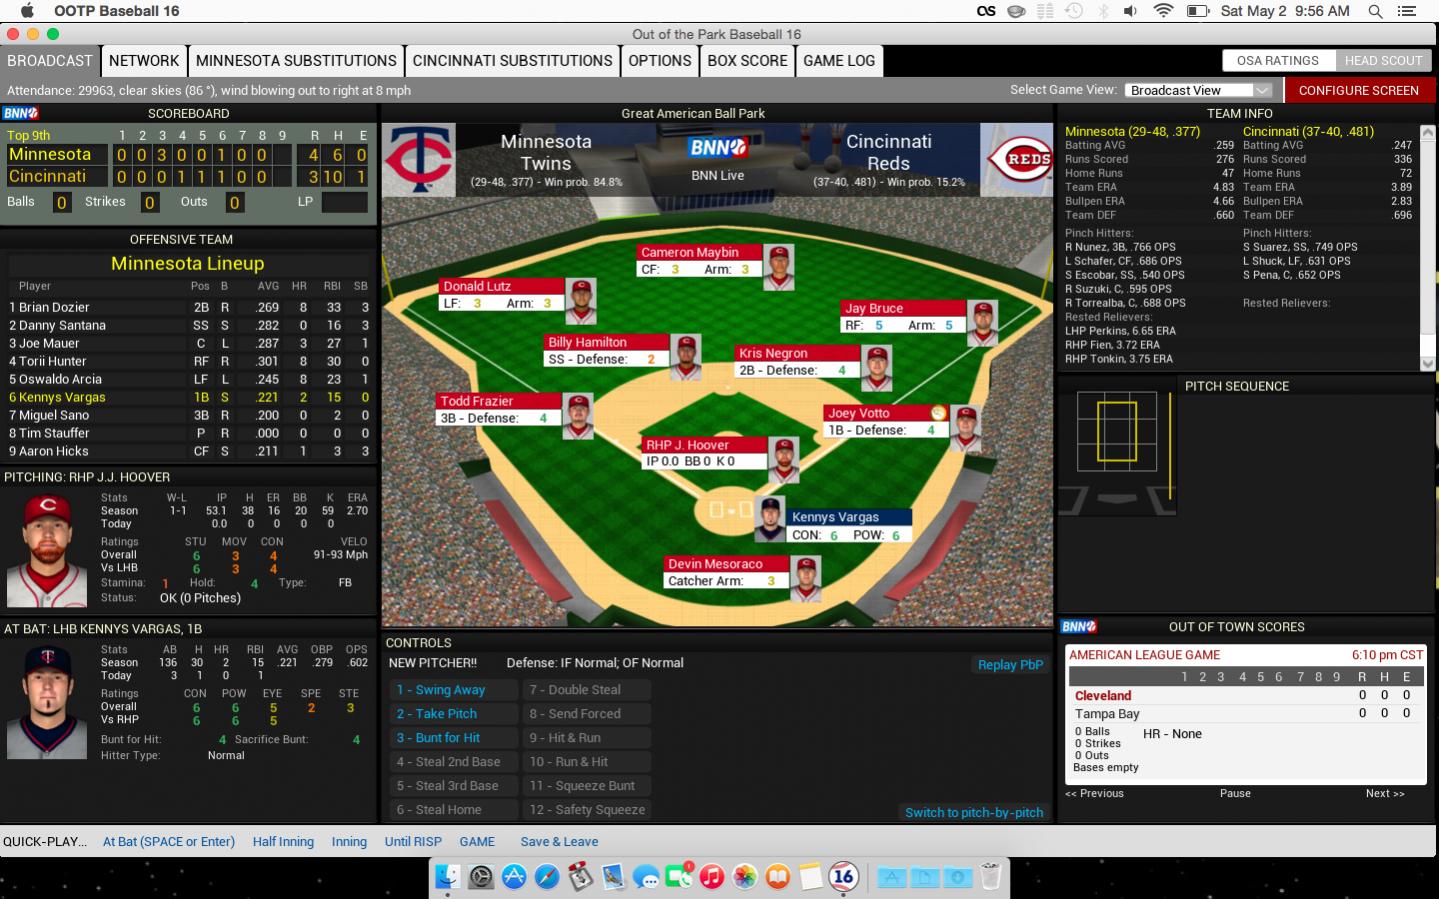Click Joey Votto's fielder portrait
This screenshot has width=1439, height=899.
[x=966, y=429]
